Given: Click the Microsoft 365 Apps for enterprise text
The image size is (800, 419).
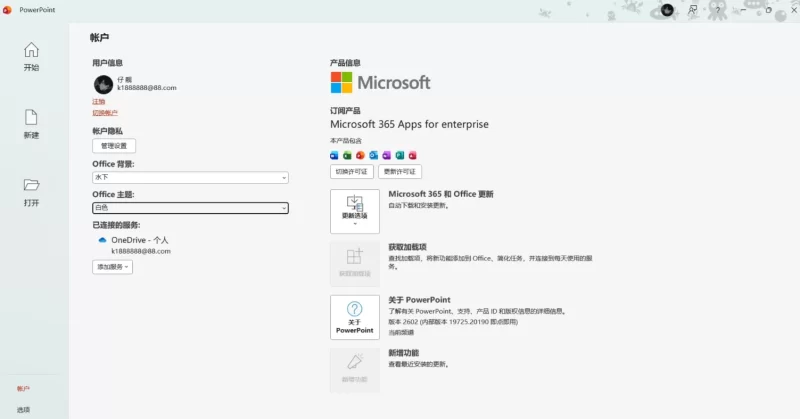Looking at the screenshot, I should point(409,124).
